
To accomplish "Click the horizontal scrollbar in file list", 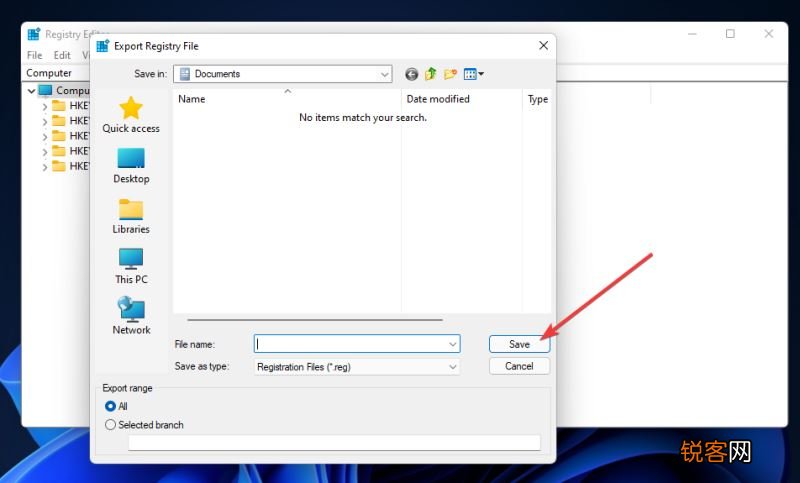I will click(315, 320).
